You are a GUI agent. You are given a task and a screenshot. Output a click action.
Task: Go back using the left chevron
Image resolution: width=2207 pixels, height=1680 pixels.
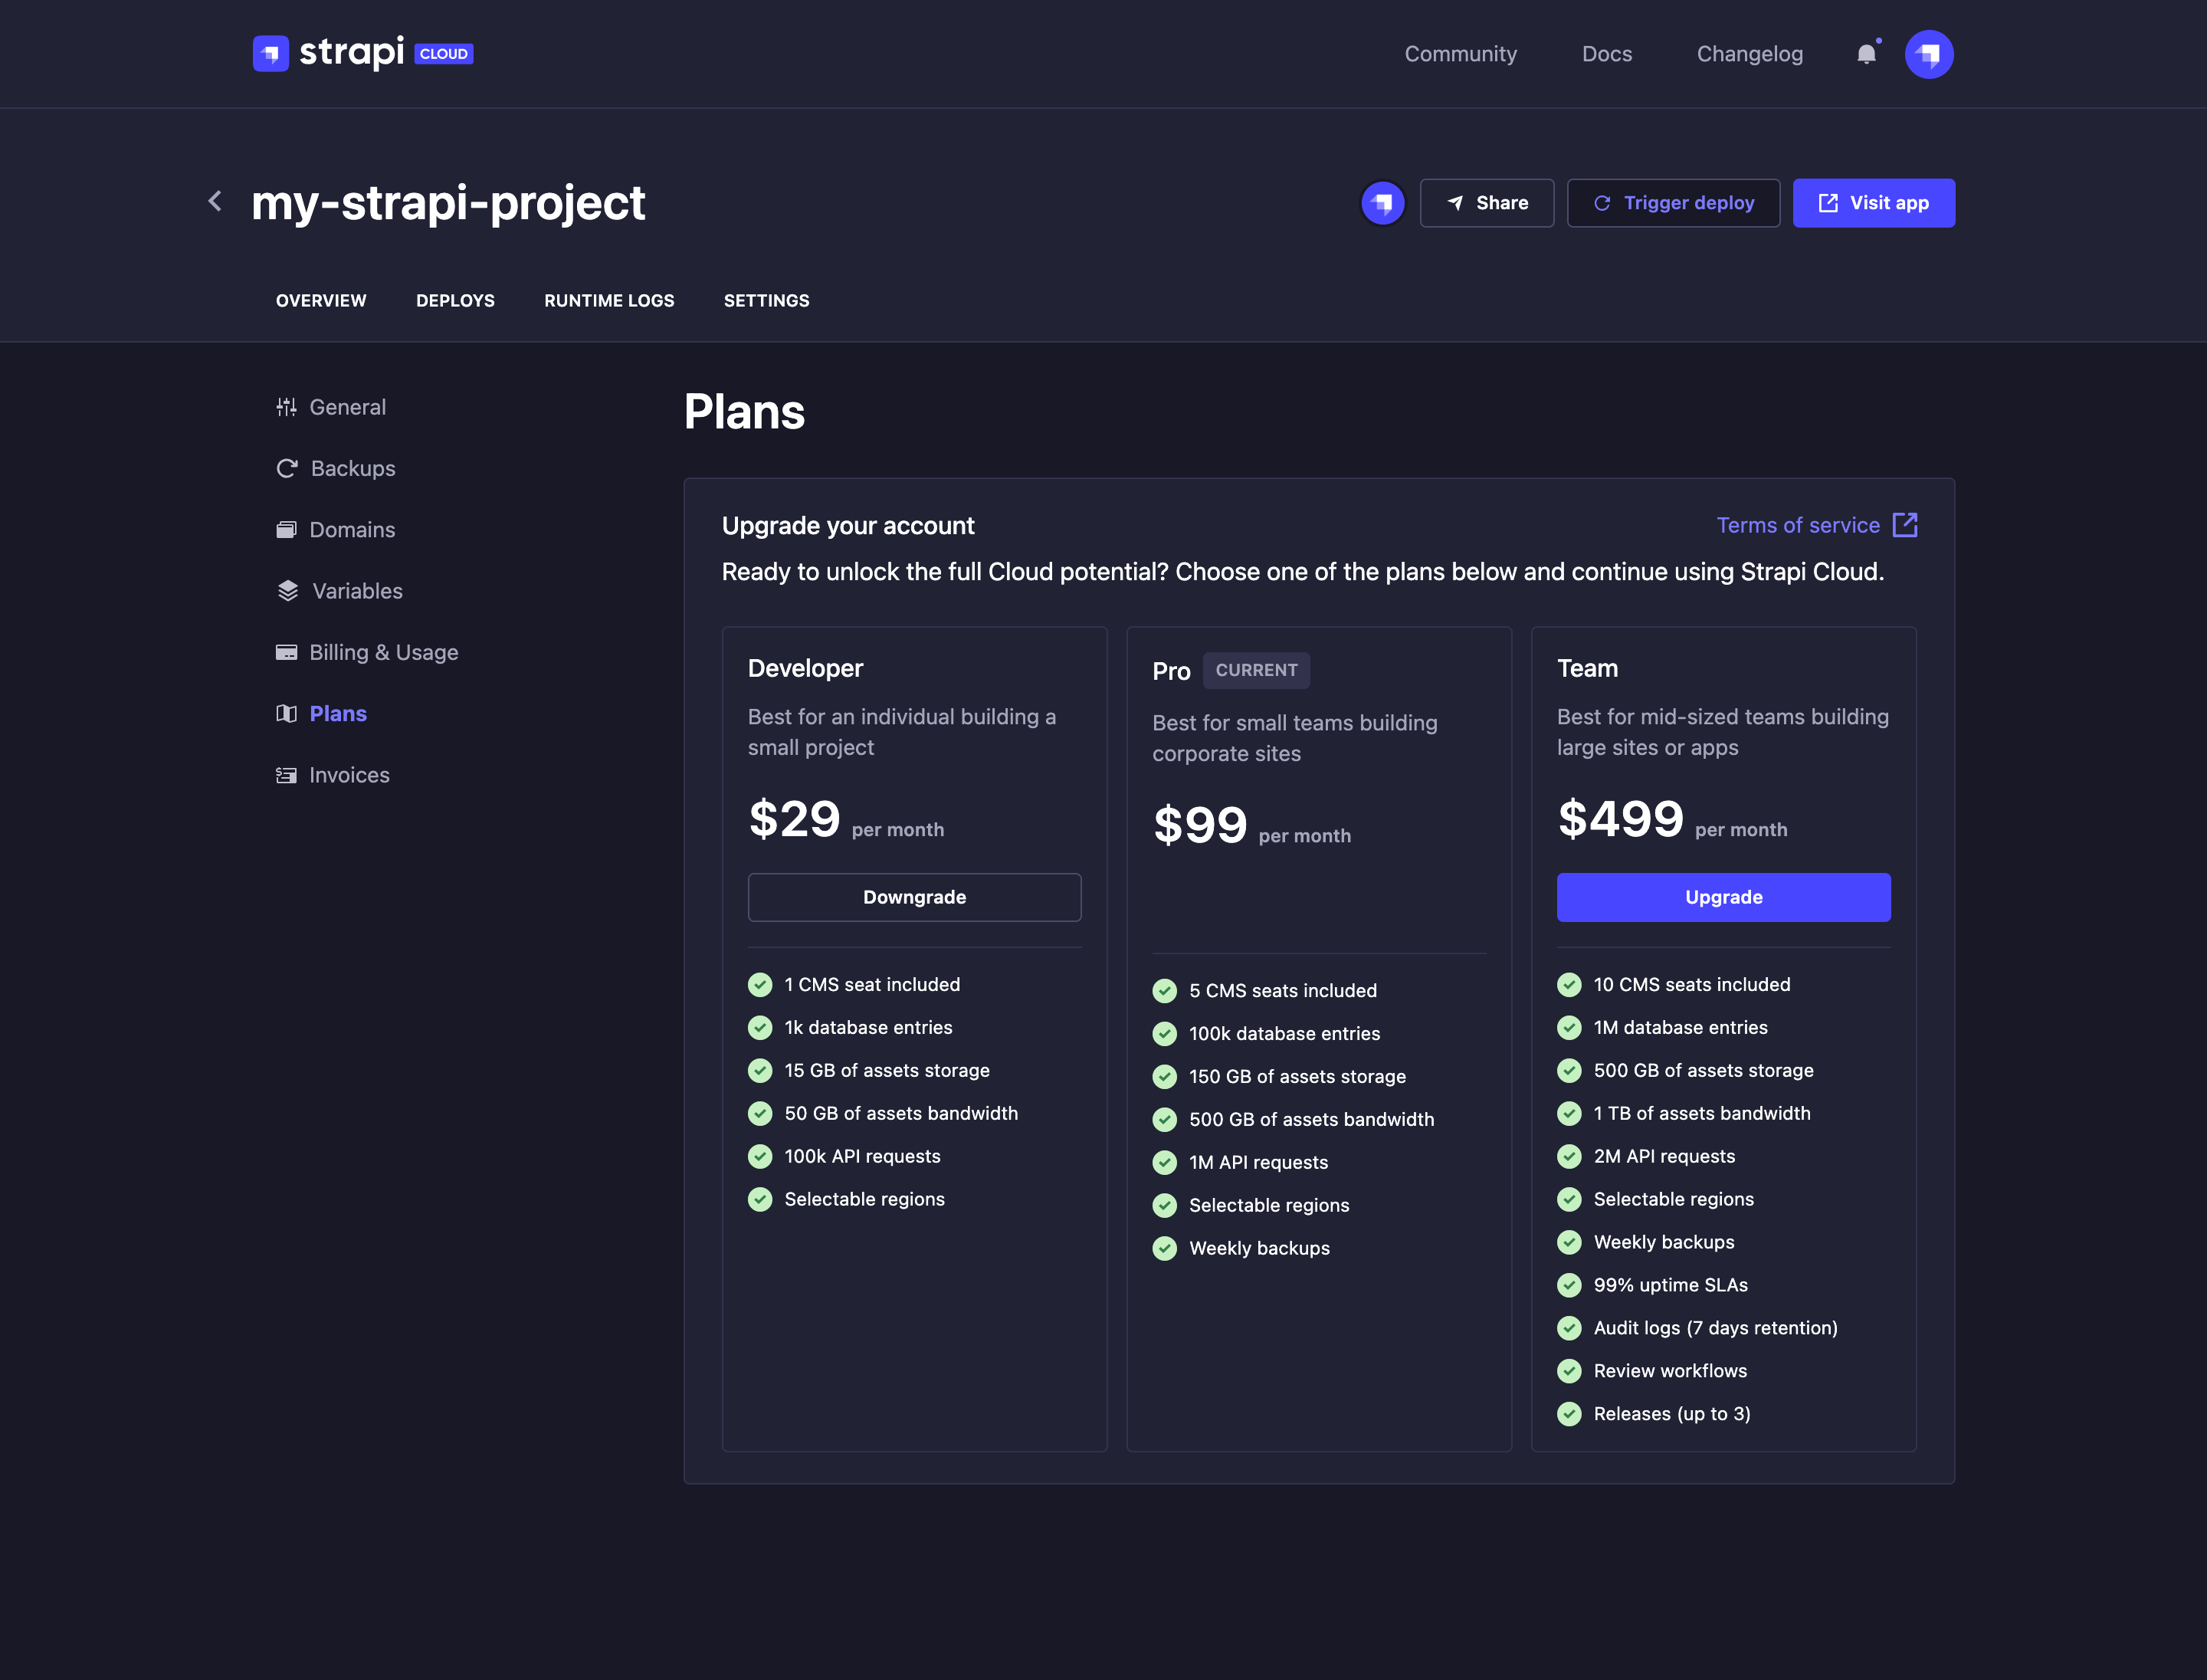pos(215,201)
